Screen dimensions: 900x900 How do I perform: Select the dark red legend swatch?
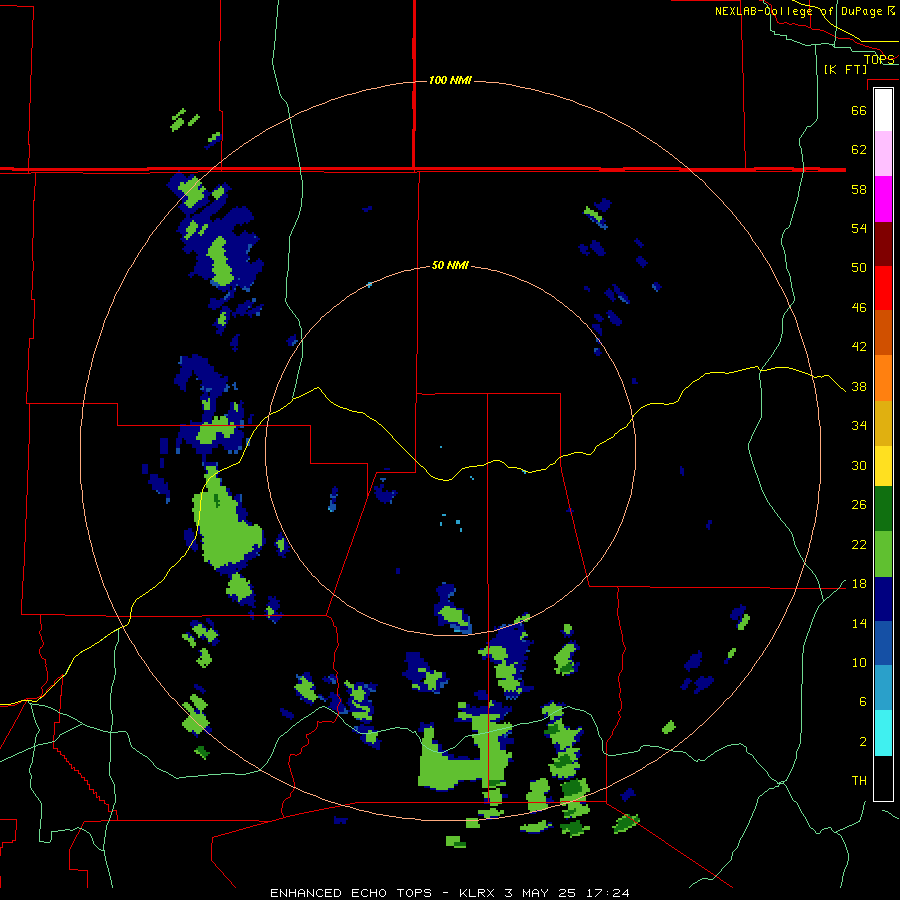pos(883,243)
